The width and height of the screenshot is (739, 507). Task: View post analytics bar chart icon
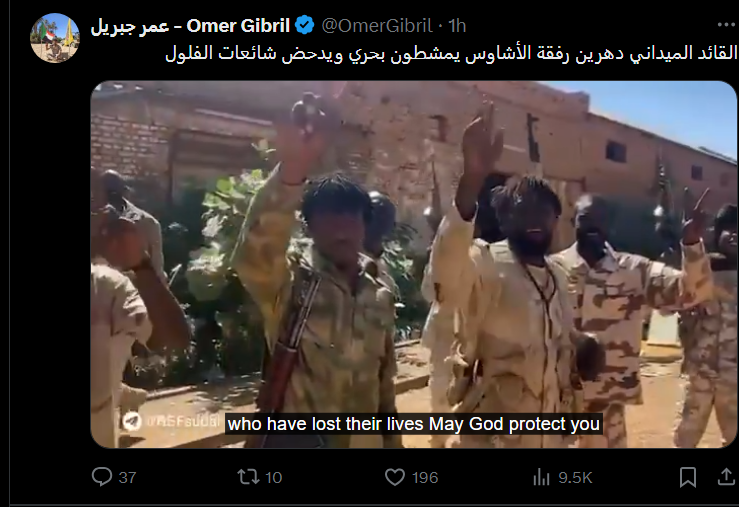pos(542,477)
